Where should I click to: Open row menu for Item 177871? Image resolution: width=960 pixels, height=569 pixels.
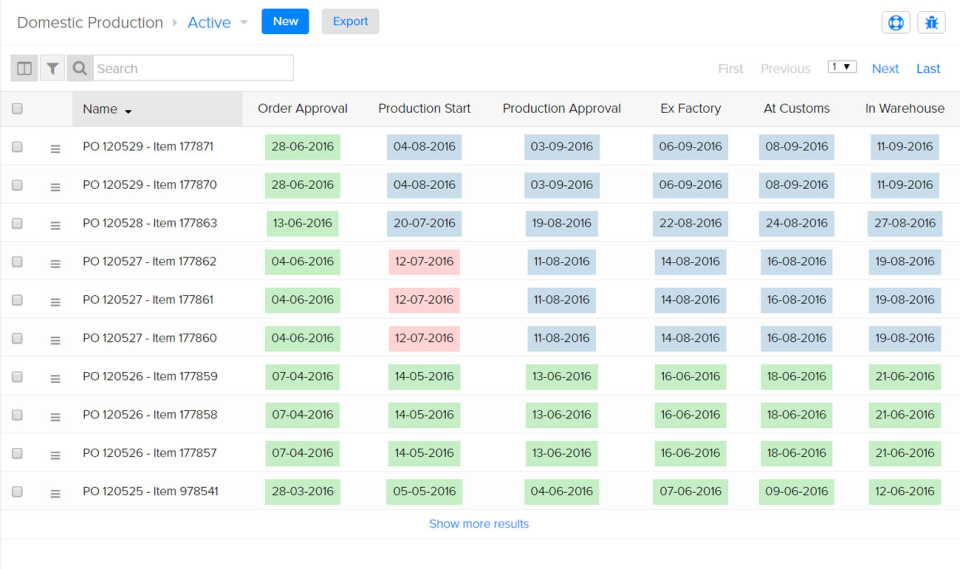tap(55, 149)
